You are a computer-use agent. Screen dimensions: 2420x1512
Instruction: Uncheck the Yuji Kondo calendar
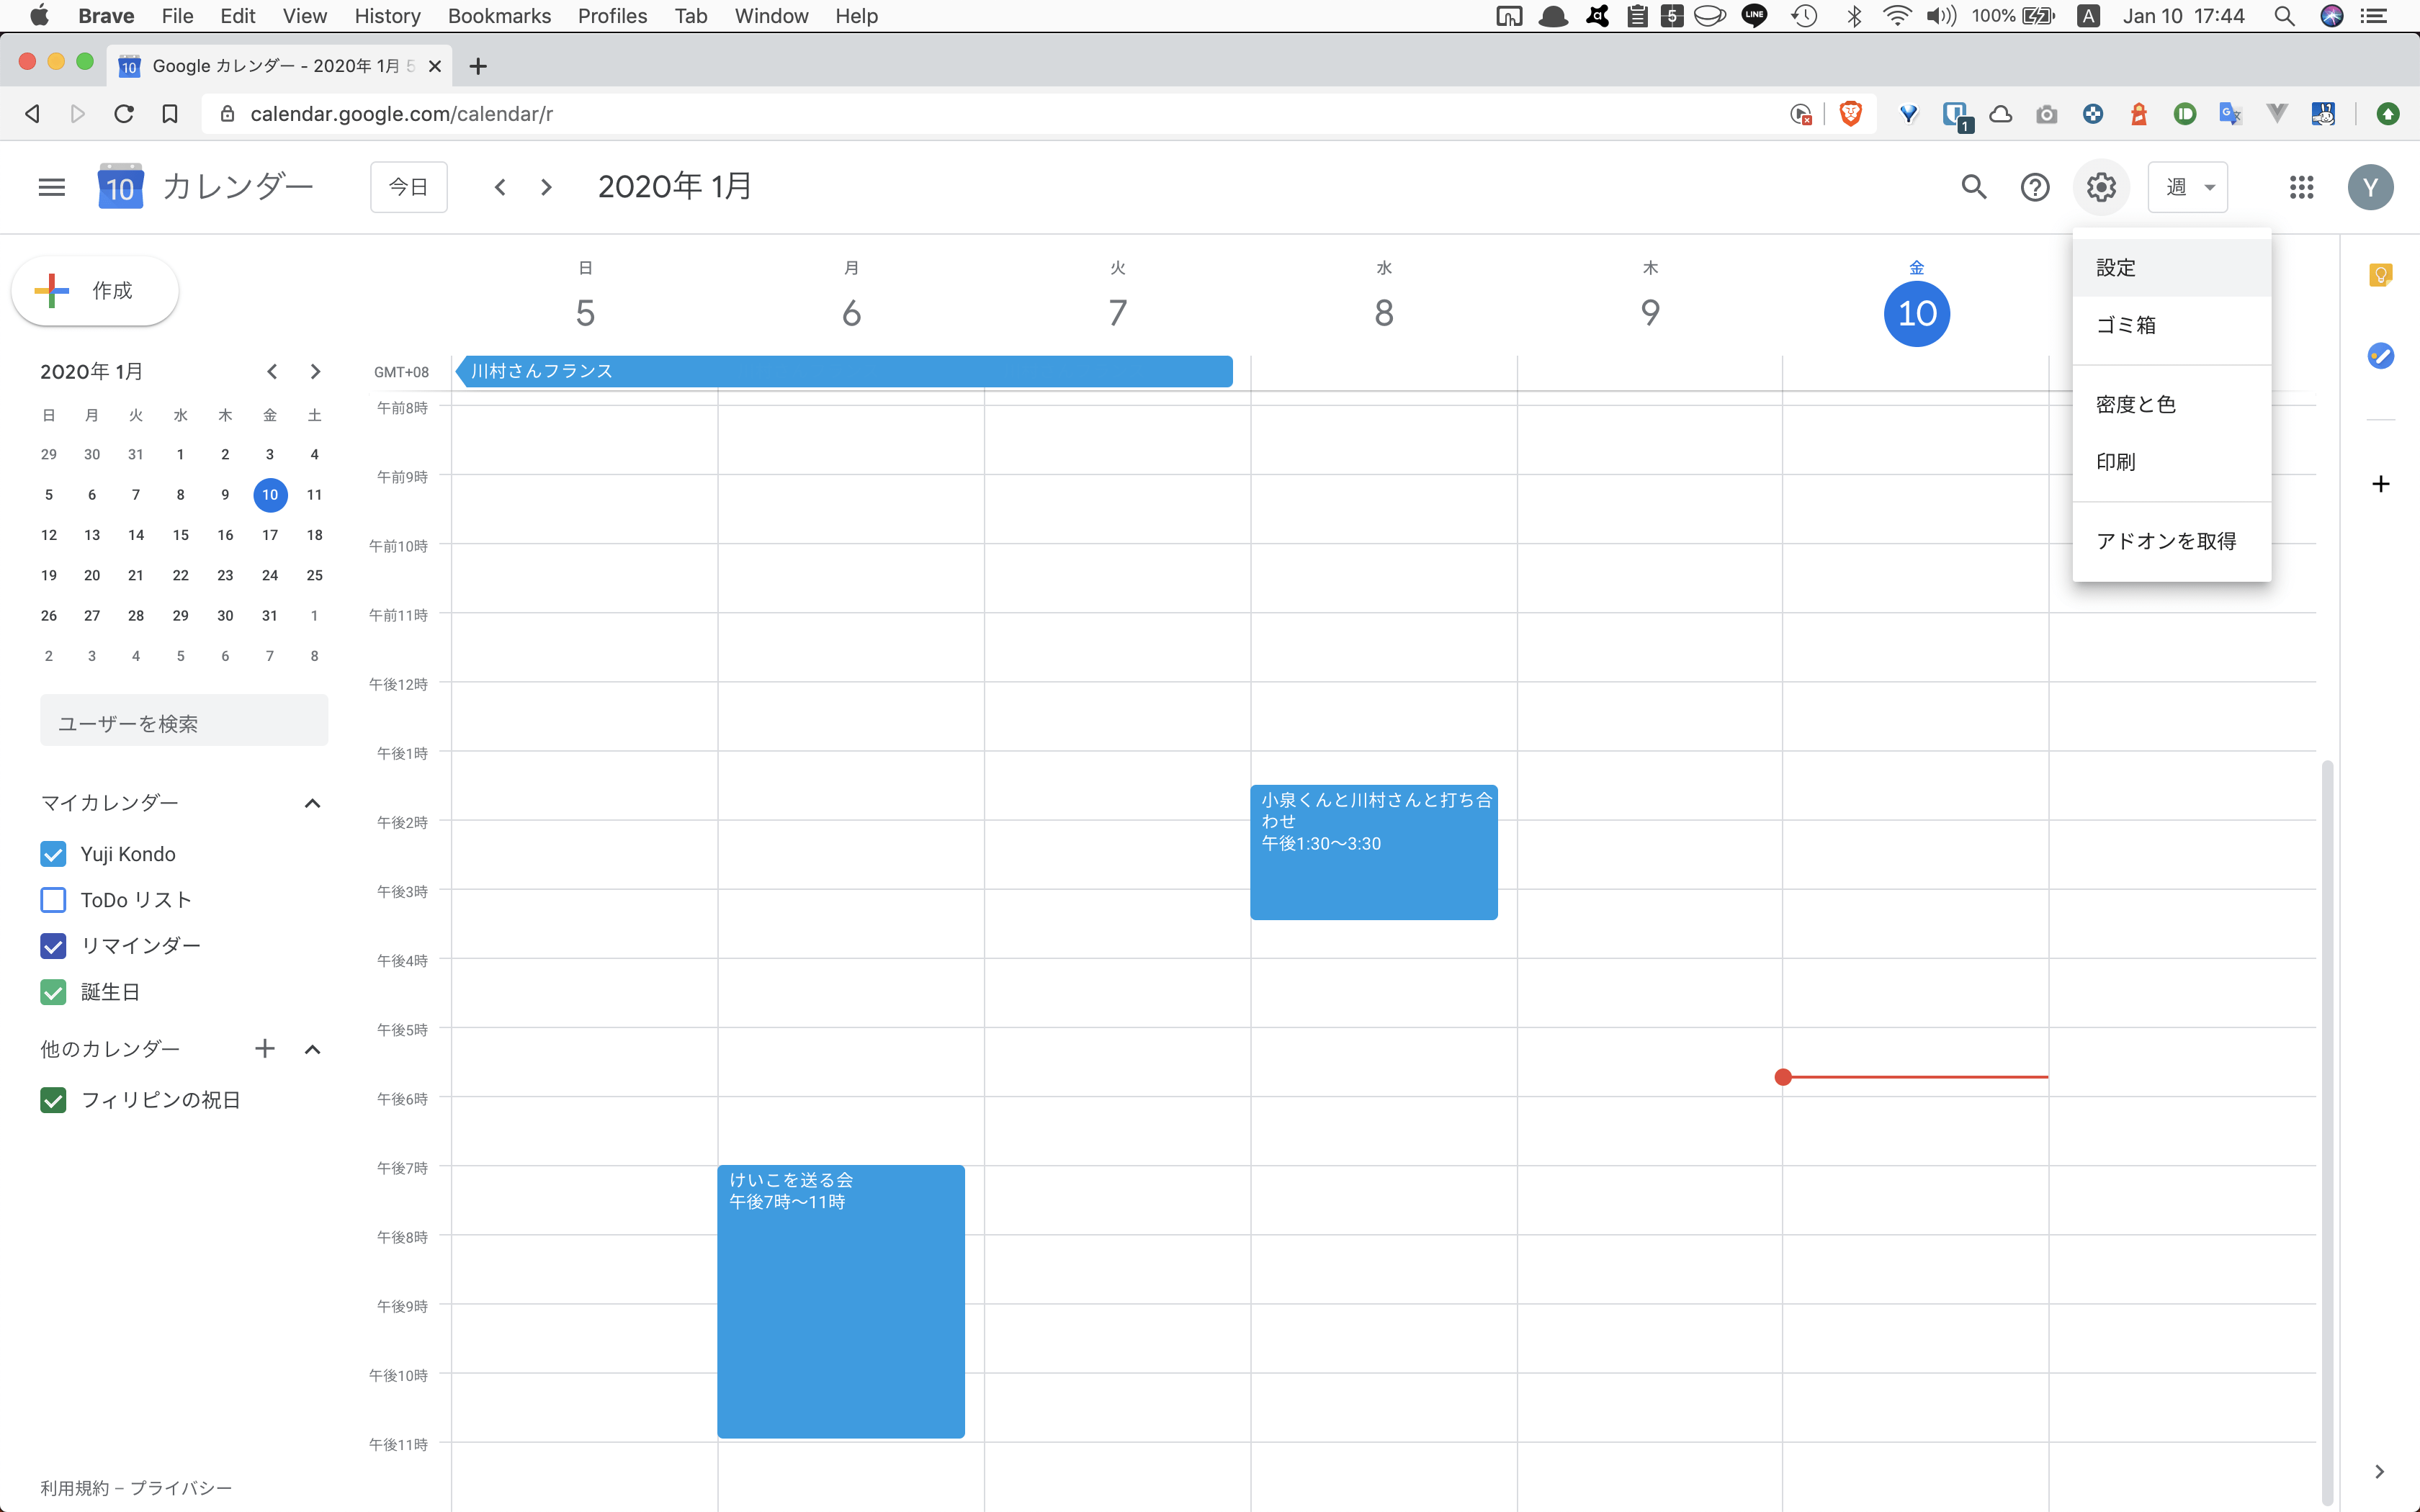coord(53,853)
